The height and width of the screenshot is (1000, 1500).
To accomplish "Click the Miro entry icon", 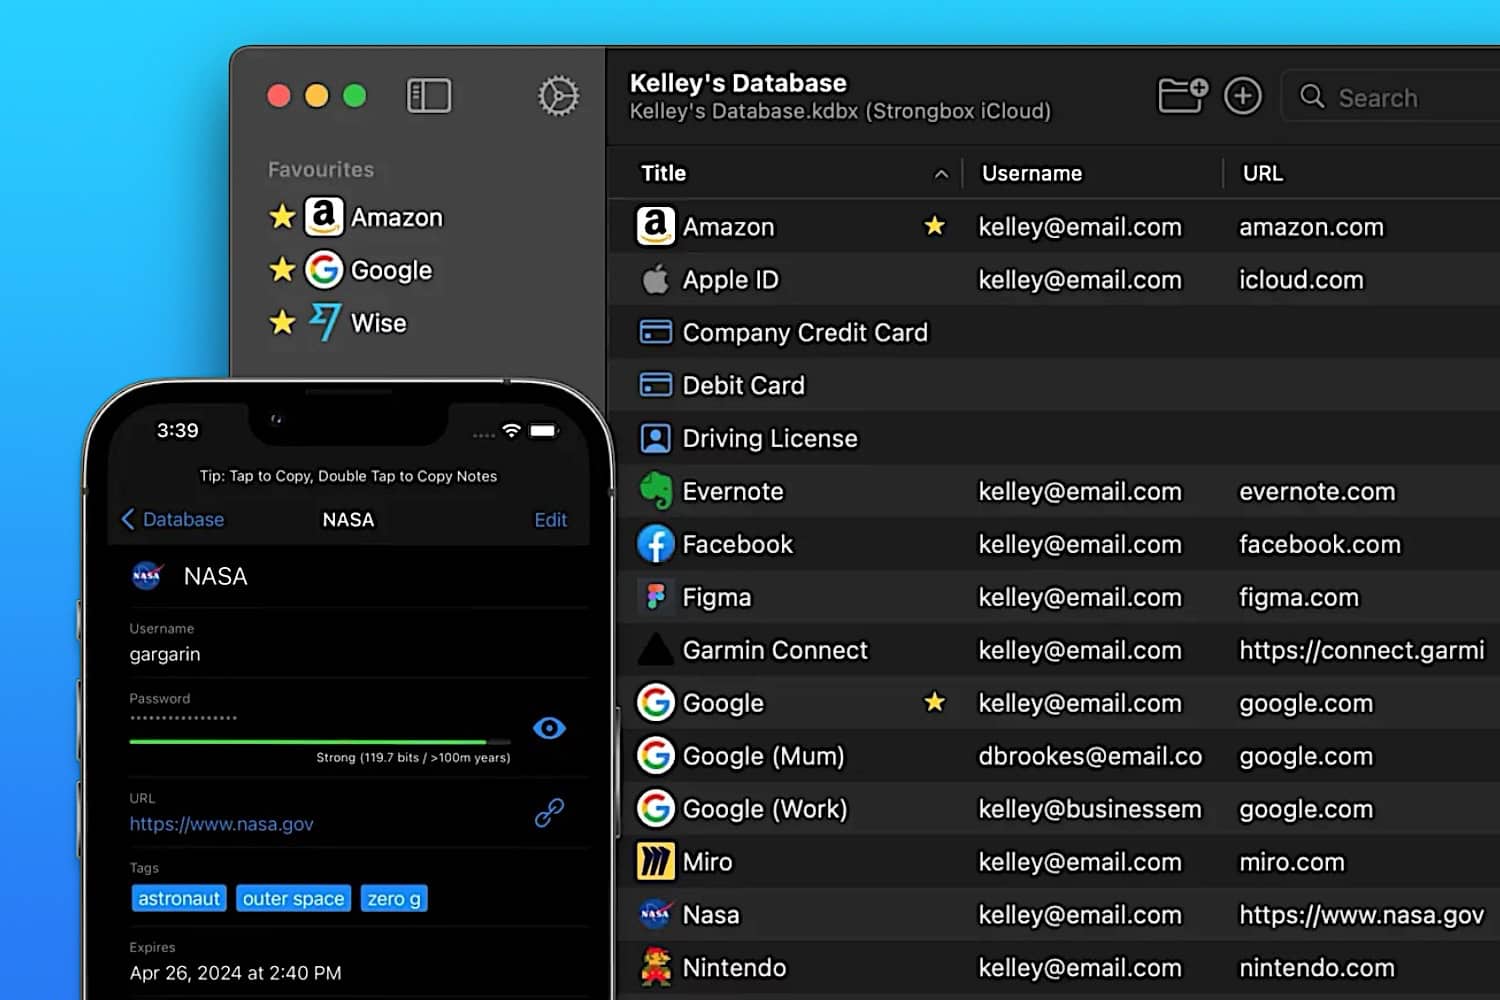I will pos(656,862).
